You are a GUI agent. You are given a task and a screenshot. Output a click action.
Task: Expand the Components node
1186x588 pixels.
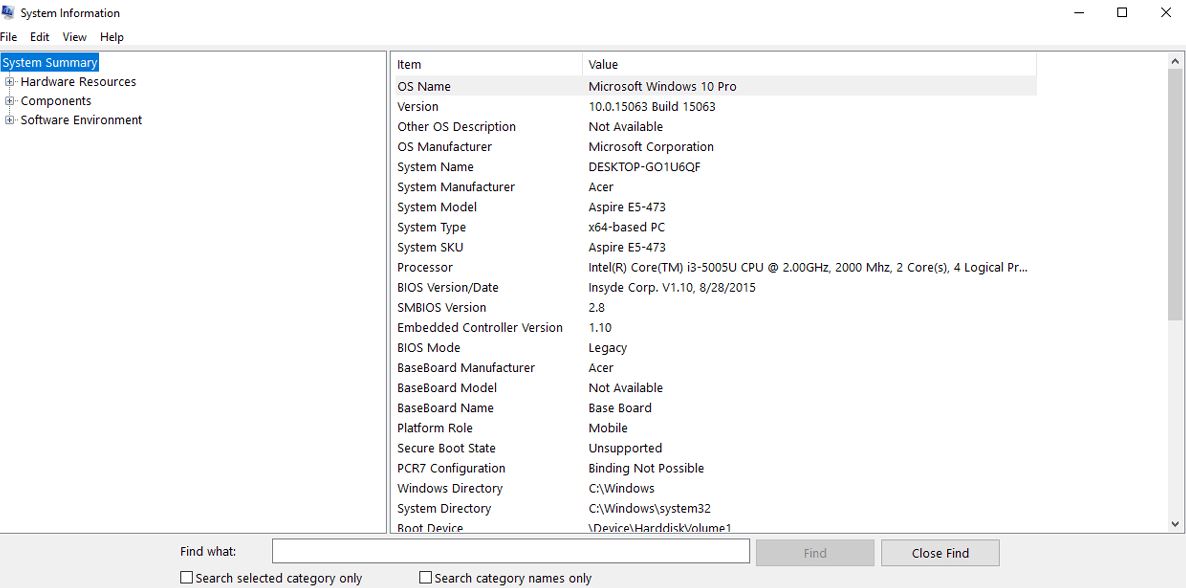(x=10, y=101)
